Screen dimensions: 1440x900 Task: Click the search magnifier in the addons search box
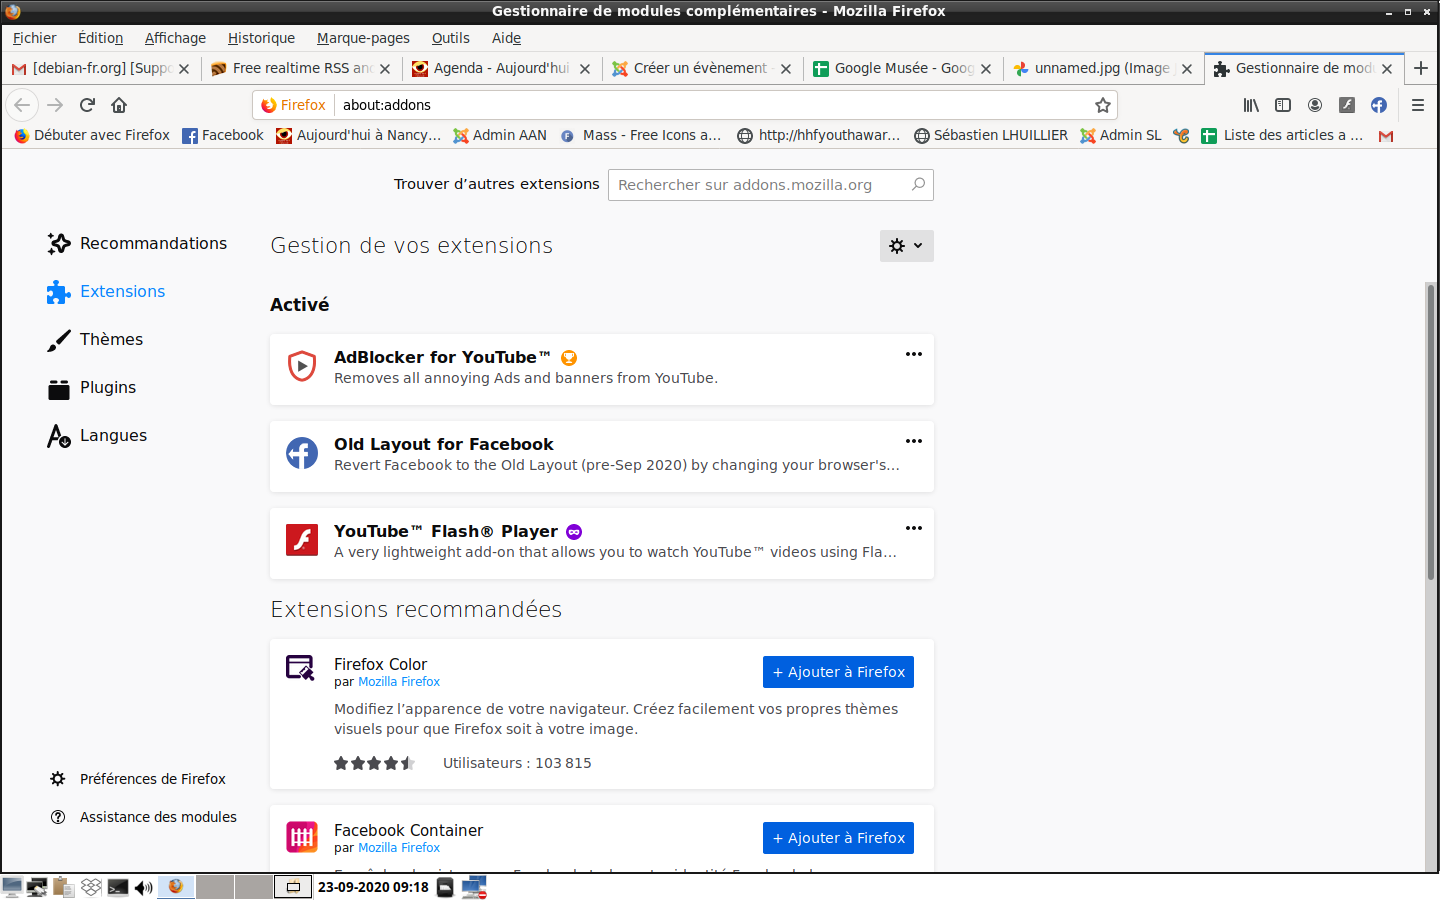(918, 184)
